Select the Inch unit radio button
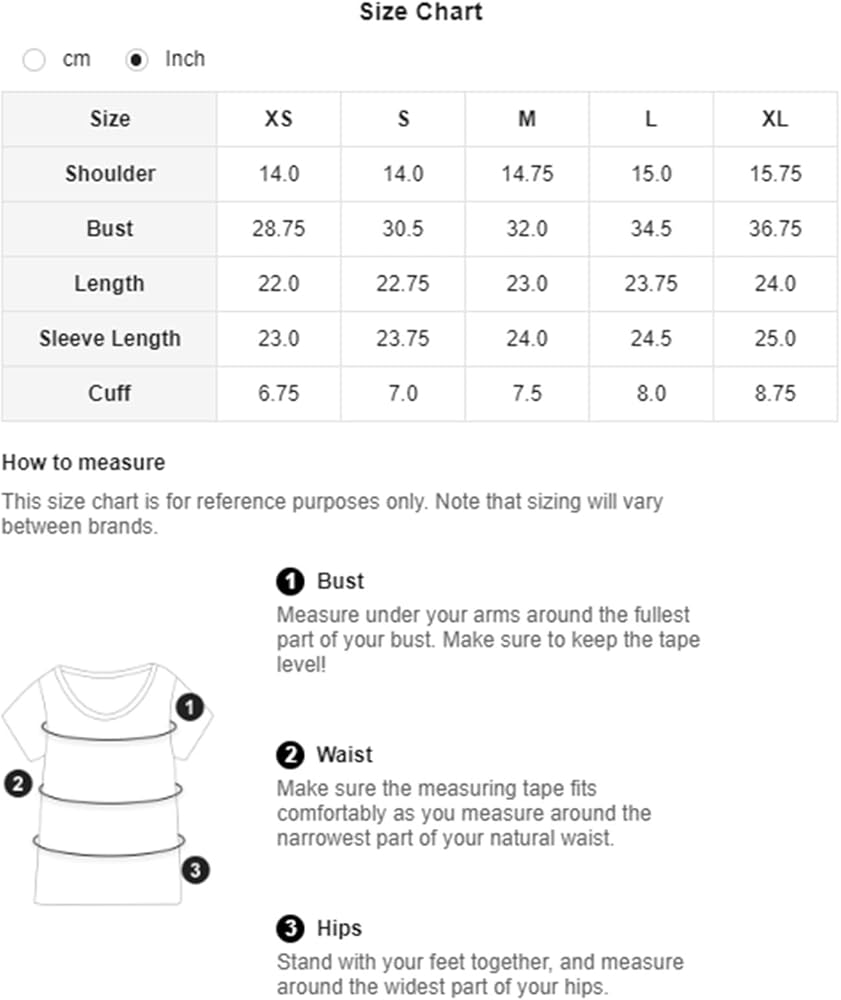 [137, 60]
